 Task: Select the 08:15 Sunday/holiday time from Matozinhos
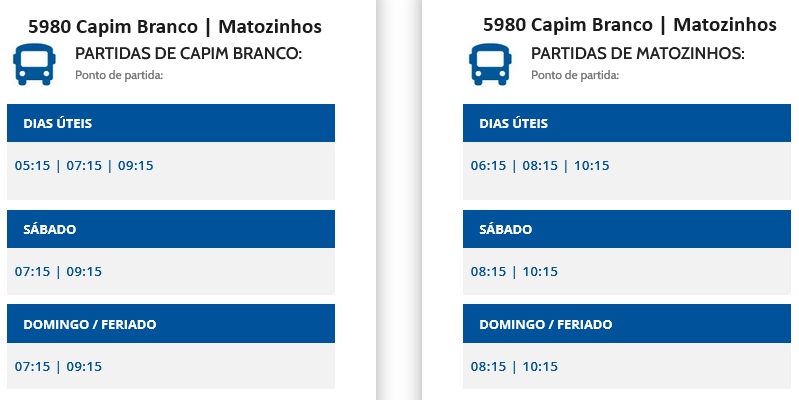489,367
